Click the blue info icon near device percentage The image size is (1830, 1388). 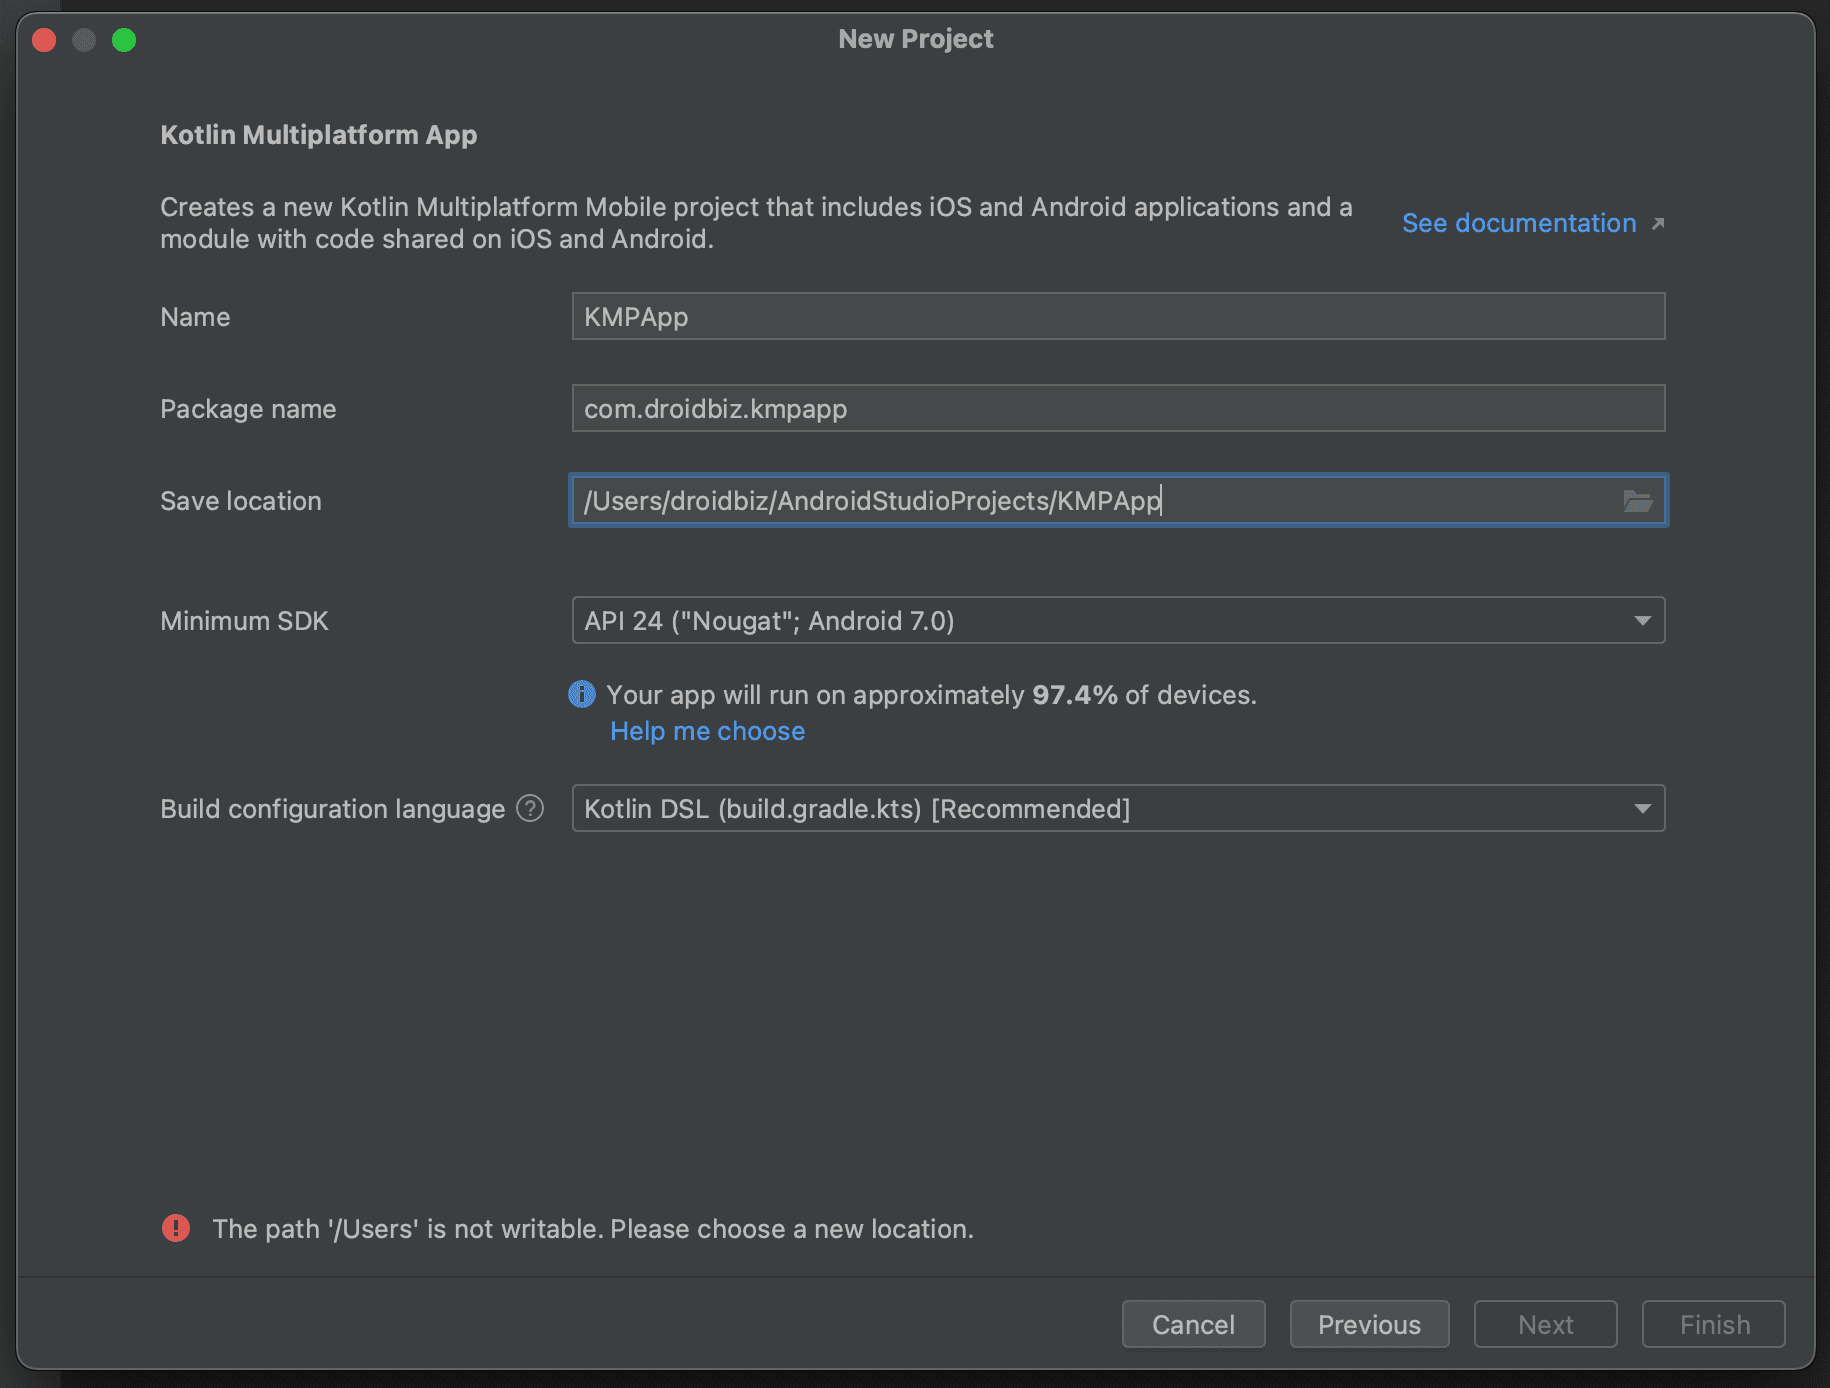click(x=582, y=694)
